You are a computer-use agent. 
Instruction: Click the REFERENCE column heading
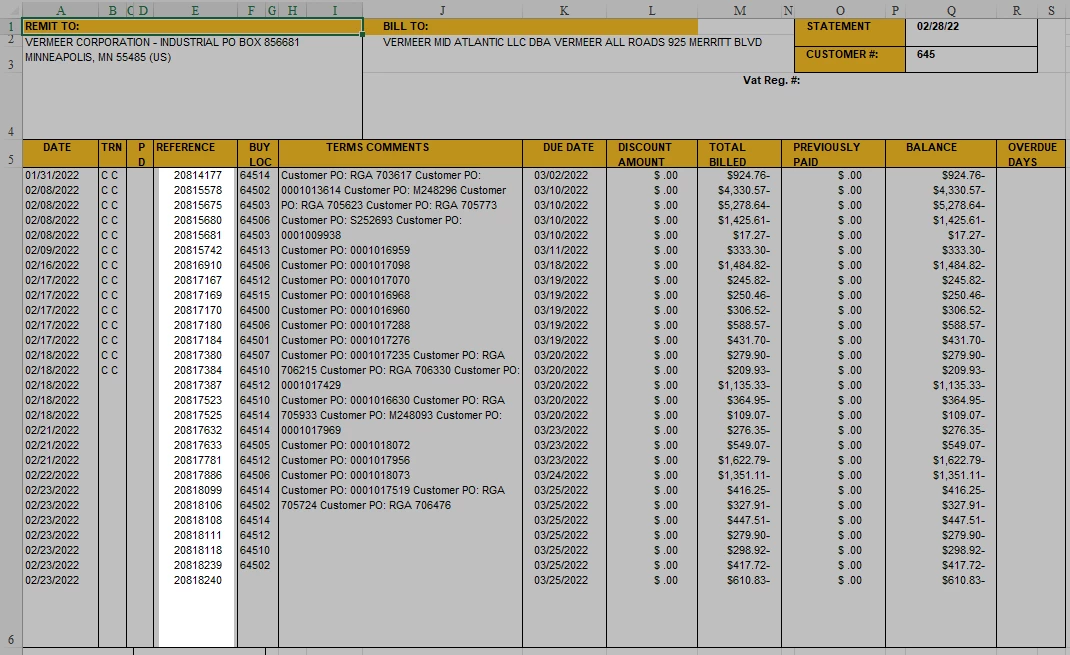tap(186, 147)
